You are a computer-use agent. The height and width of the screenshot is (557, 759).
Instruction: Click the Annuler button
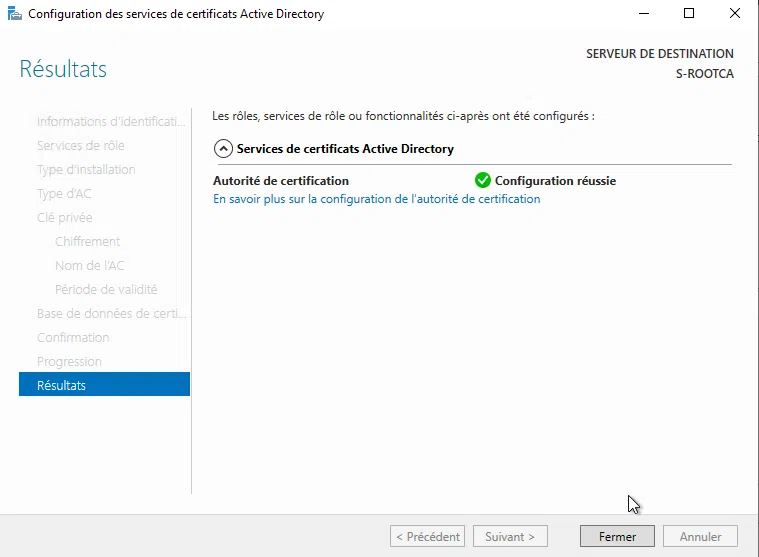[x=700, y=536]
